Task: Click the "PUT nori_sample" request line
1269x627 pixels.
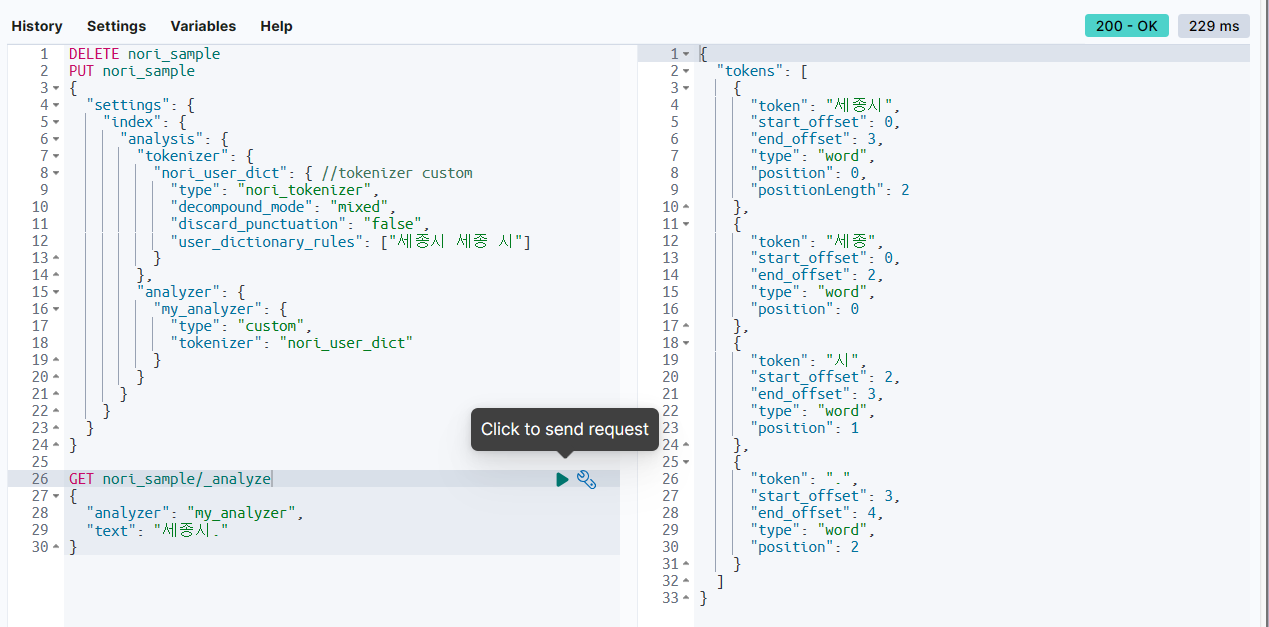Action: (132, 71)
